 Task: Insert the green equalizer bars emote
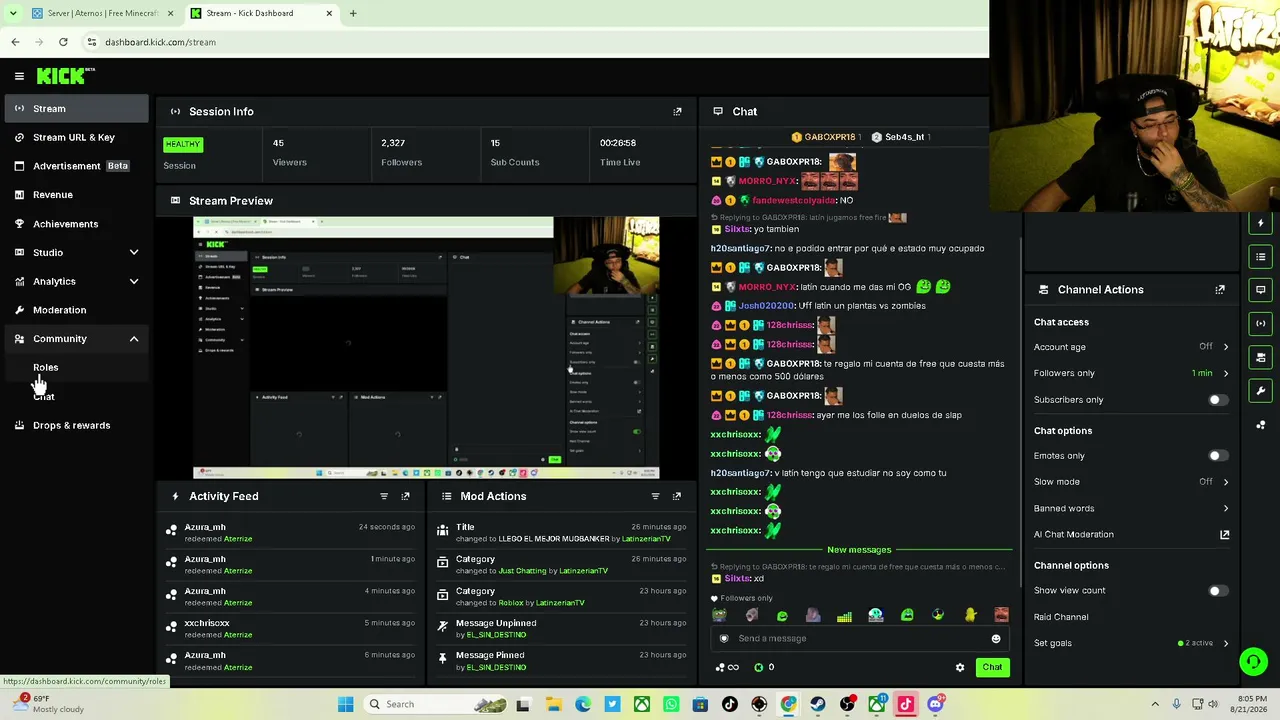tap(844, 615)
